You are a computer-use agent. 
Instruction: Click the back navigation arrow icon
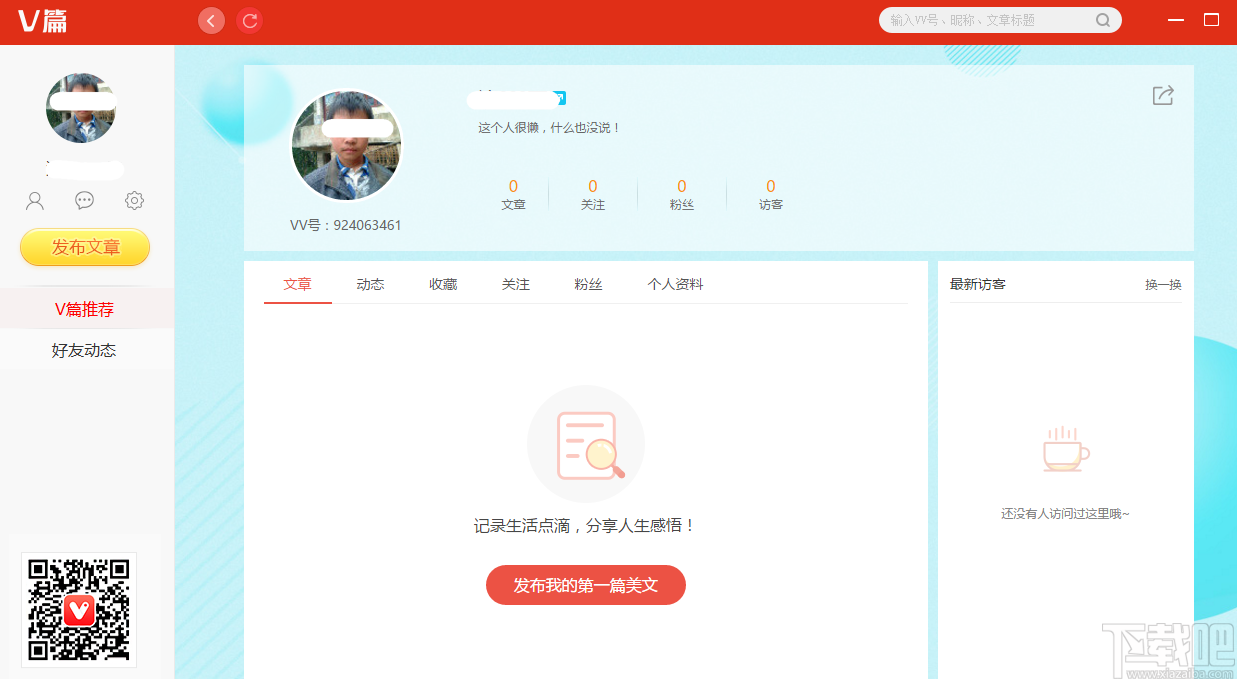tap(211, 20)
